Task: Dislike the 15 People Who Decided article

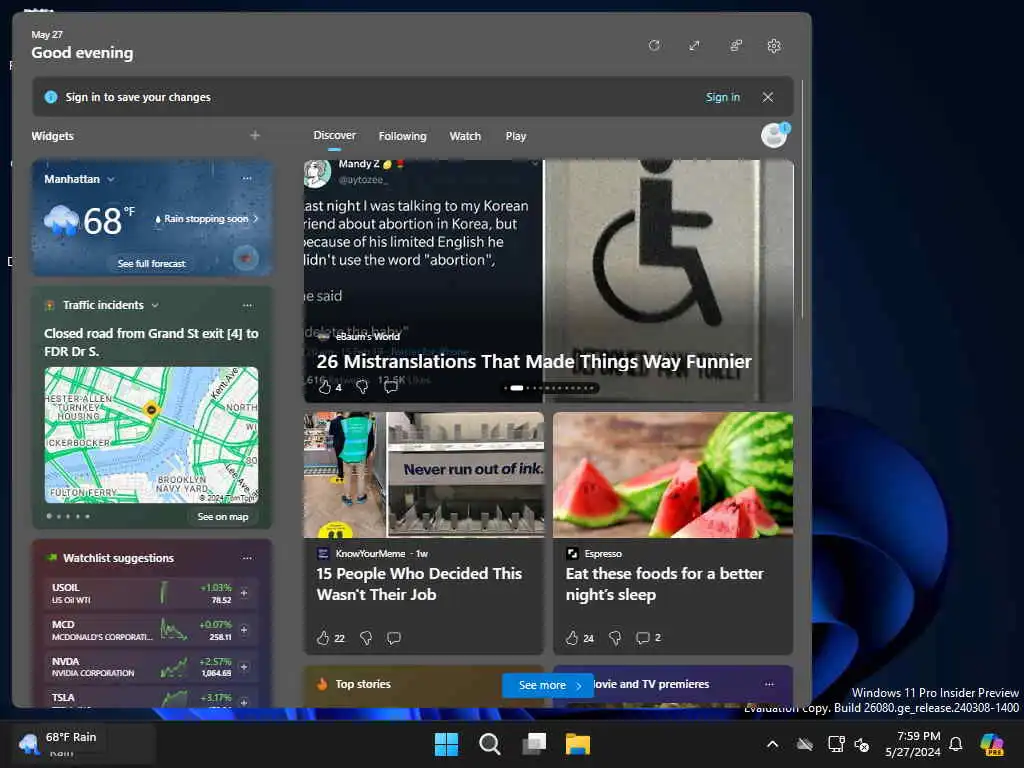Action: tap(366, 638)
